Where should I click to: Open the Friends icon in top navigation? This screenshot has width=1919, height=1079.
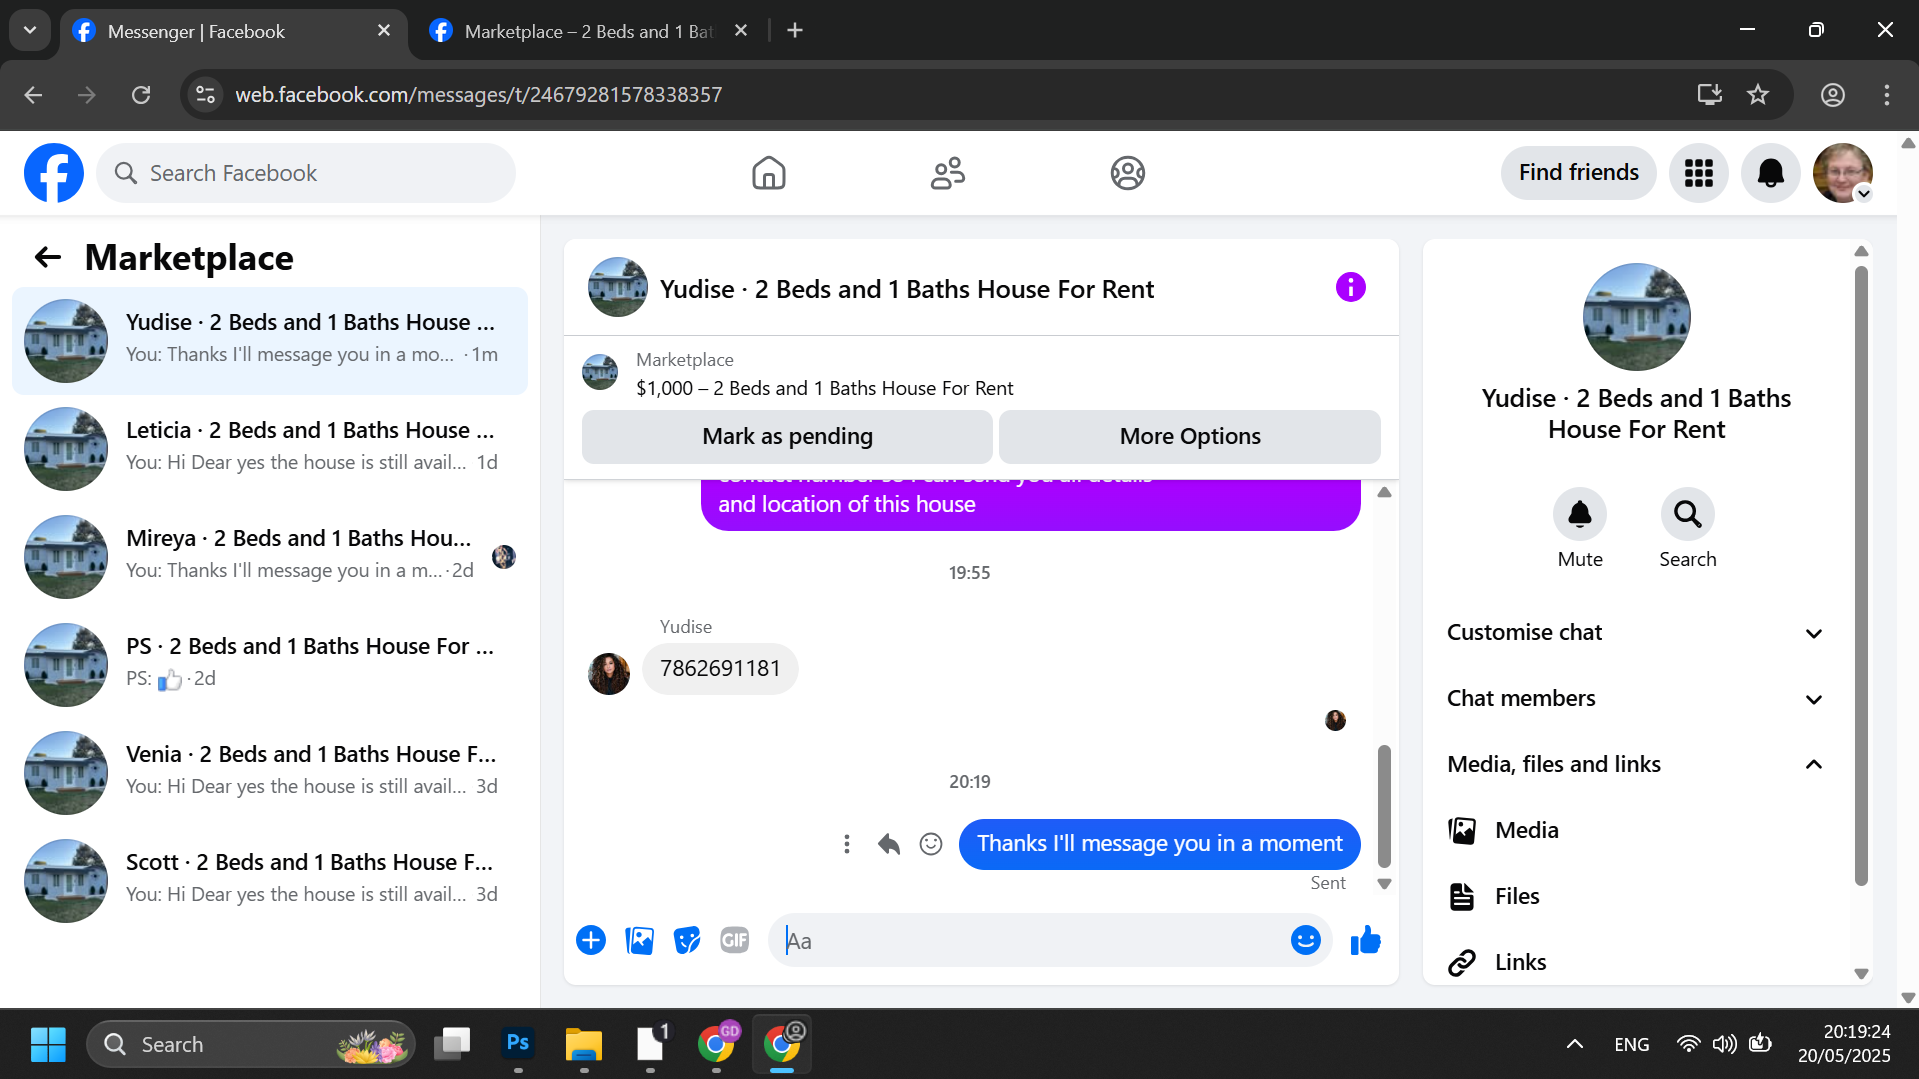coord(947,173)
